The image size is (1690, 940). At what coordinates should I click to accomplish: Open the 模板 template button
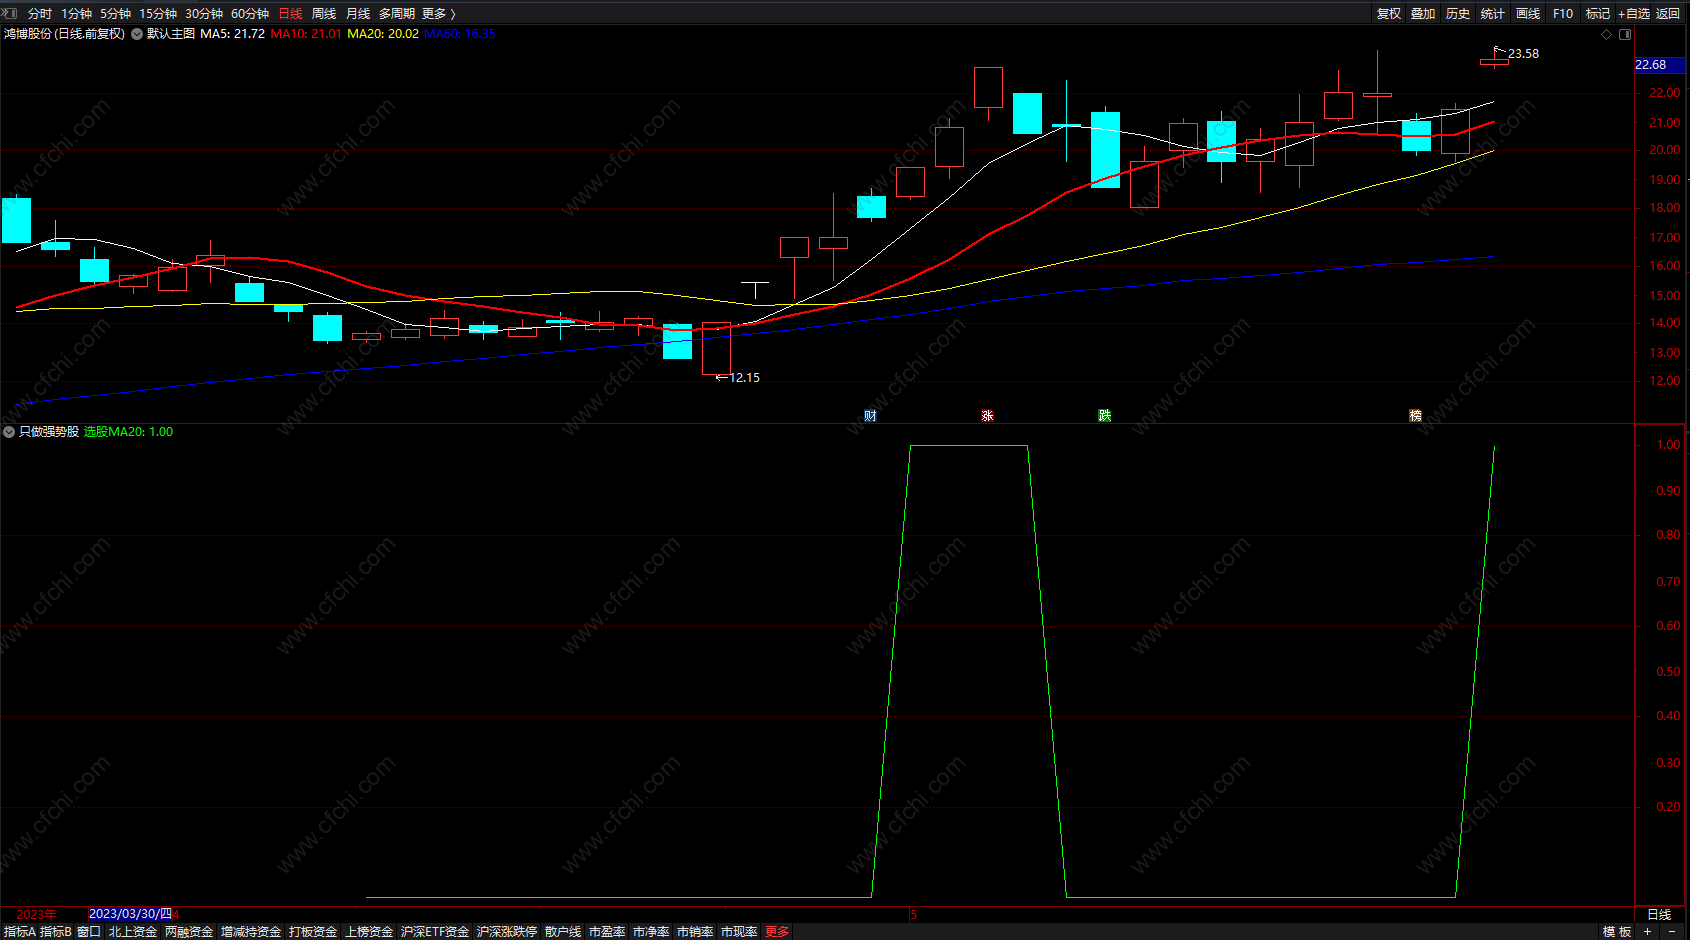[x=1617, y=932]
